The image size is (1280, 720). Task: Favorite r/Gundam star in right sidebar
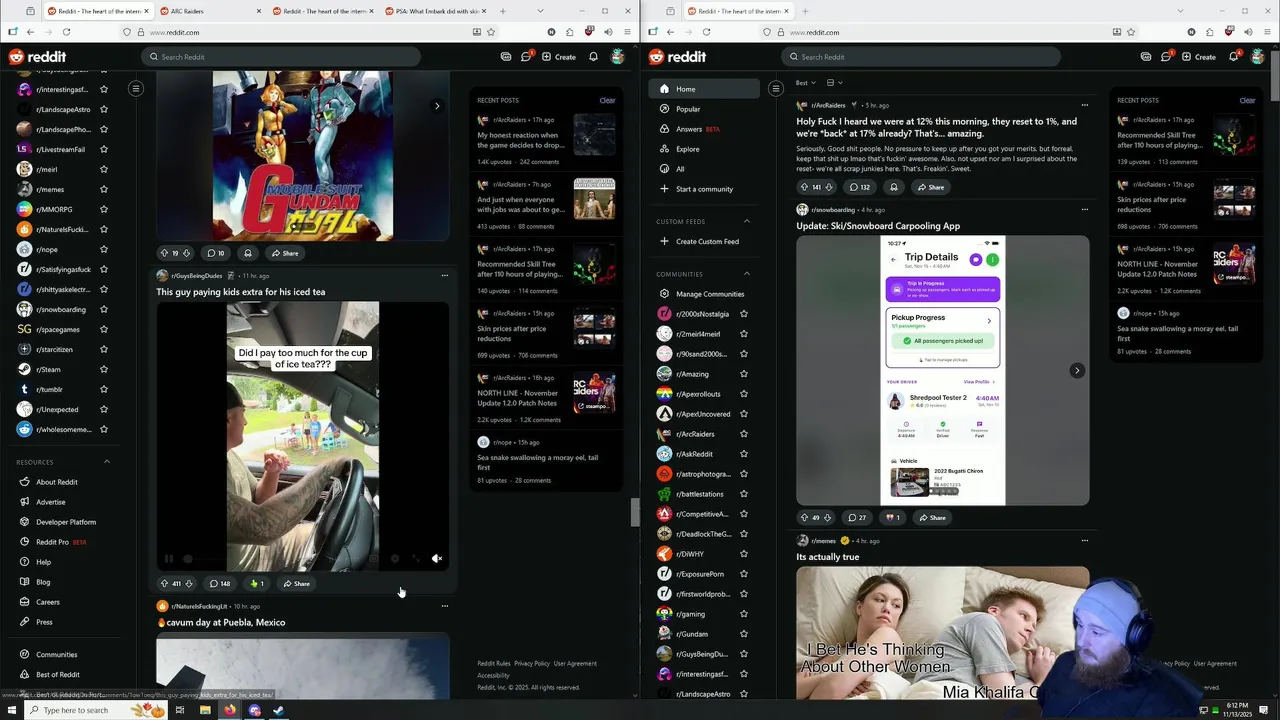(x=743, y=634)
